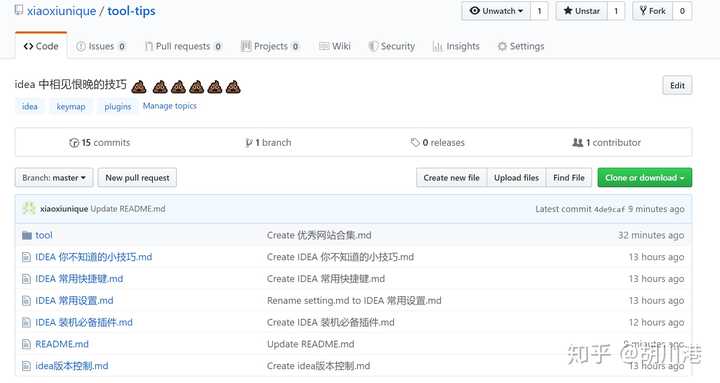Click the xiaoxiunique avatar in commit bar
This screenshot has width=720, height=383.
pyautogui.click(x=29, y=208)
